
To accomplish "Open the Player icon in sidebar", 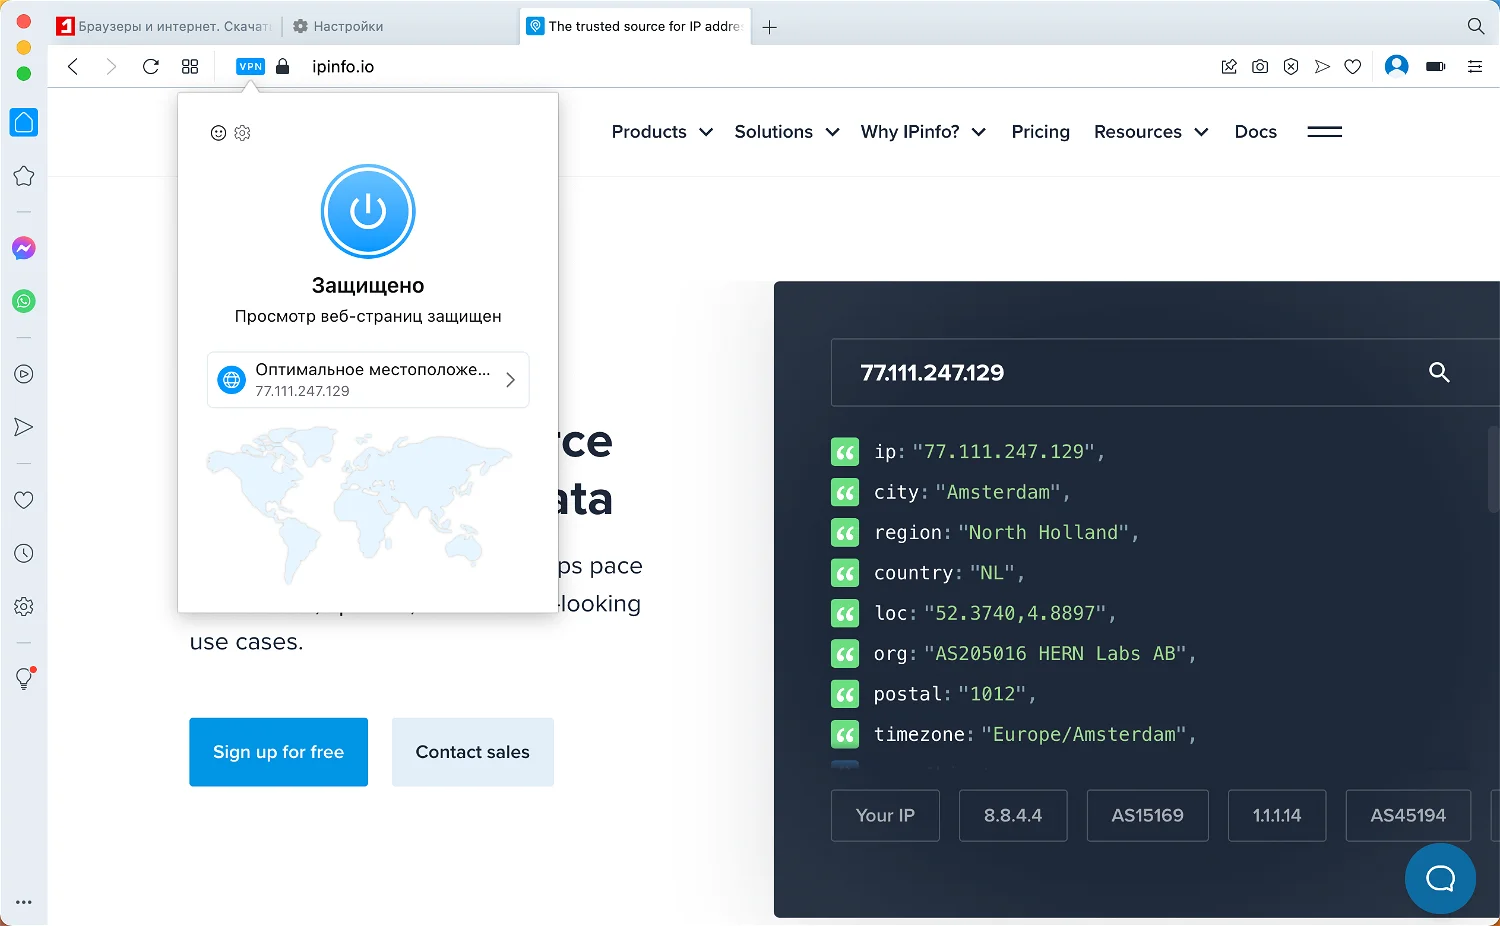I will (x=24, y=374).
